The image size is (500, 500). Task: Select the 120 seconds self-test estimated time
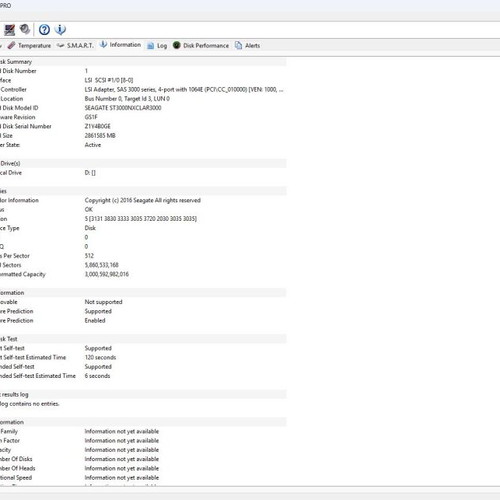(x=100, y=357)
